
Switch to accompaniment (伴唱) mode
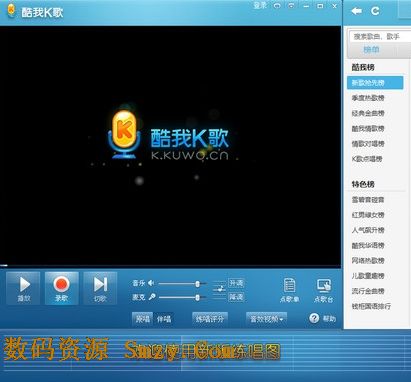pyautogui.click(x=164, y=319)
